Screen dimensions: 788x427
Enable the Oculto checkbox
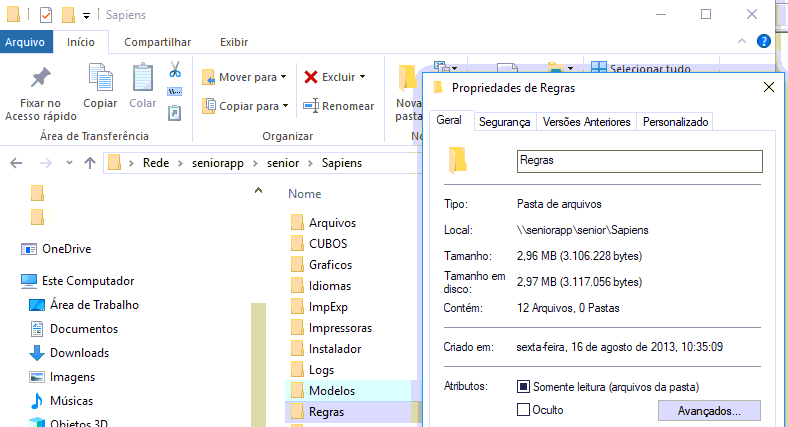click(523, 409)
